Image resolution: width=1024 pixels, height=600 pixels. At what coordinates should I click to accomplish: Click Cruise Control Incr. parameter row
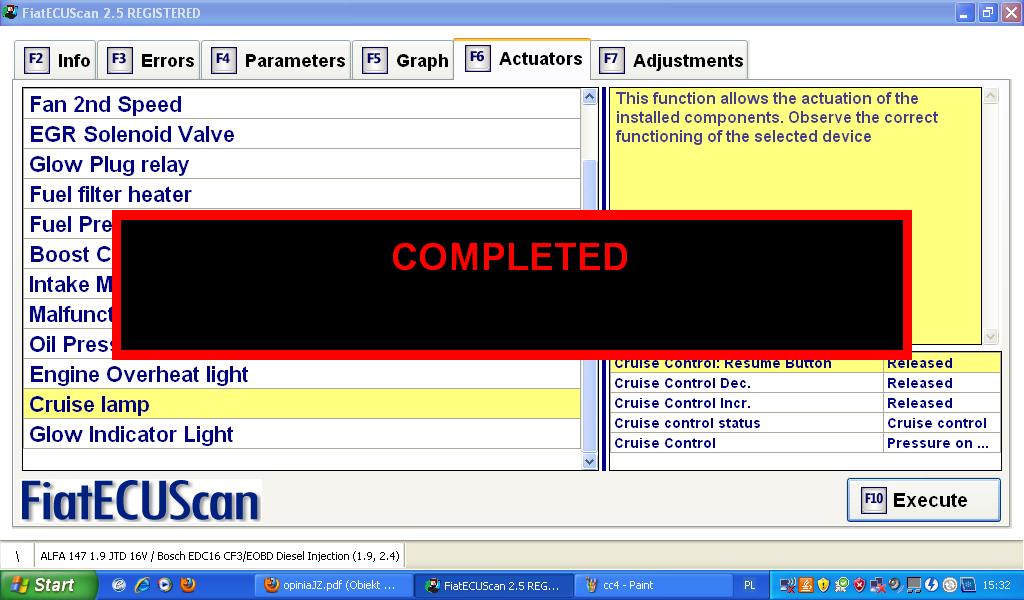(805, 403)
